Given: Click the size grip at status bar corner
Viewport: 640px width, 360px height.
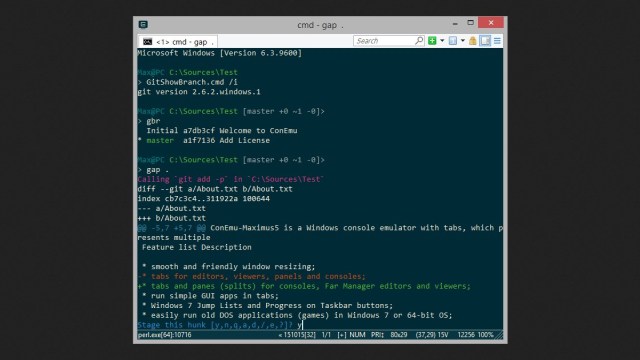Looking at the screenshot, I should (499, 335).
